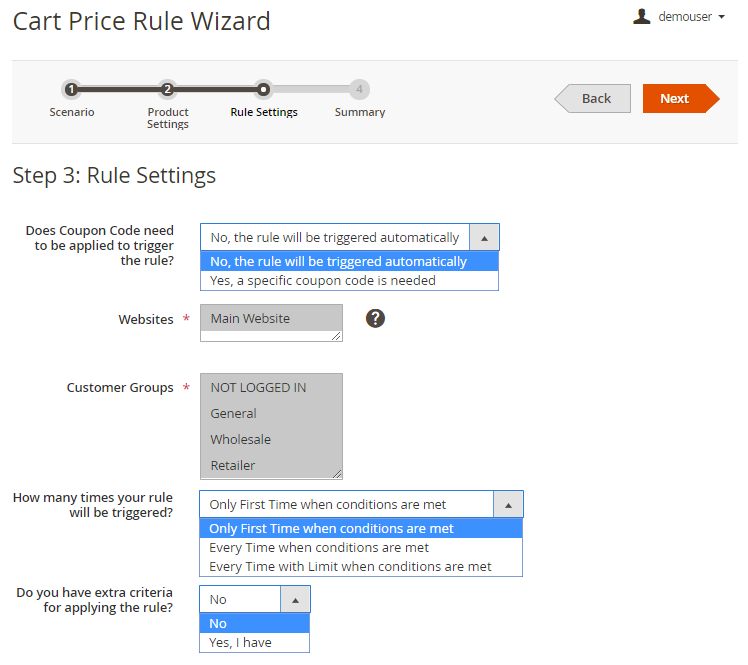Select "Yes, I have" extra criteria option
Viewport: 748px width, 665px height.
point(240,643)
